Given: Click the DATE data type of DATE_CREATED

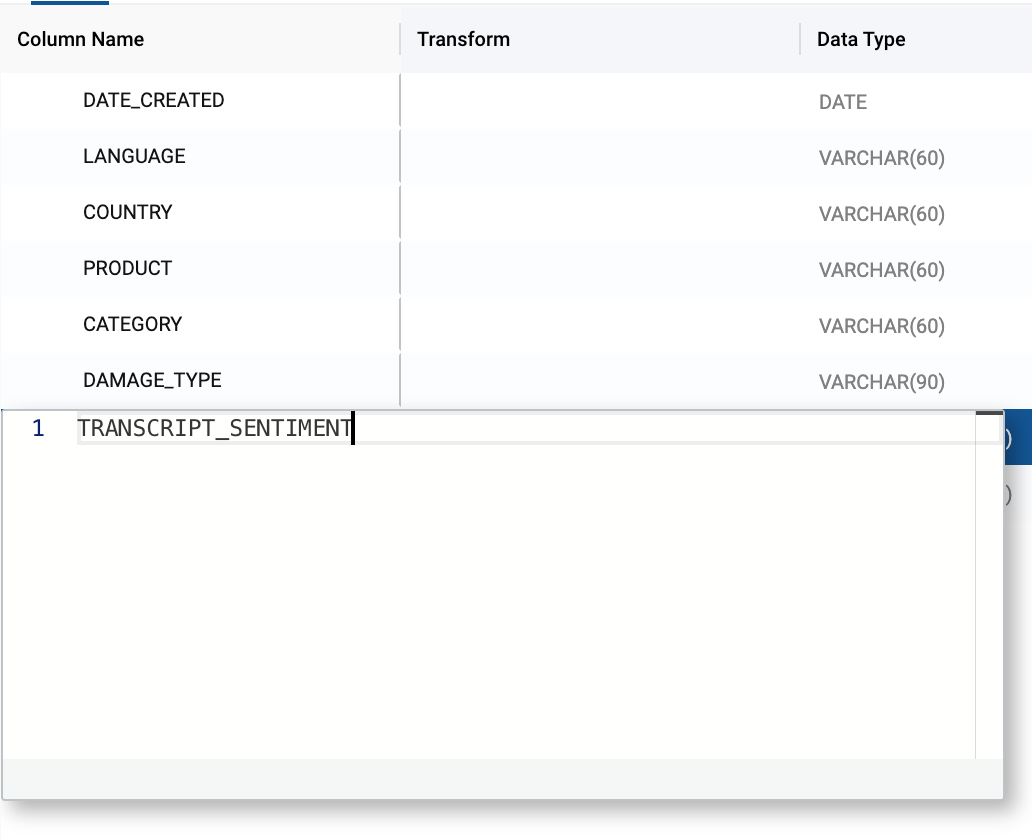Looking at the screenshot, I should [843, 102].
